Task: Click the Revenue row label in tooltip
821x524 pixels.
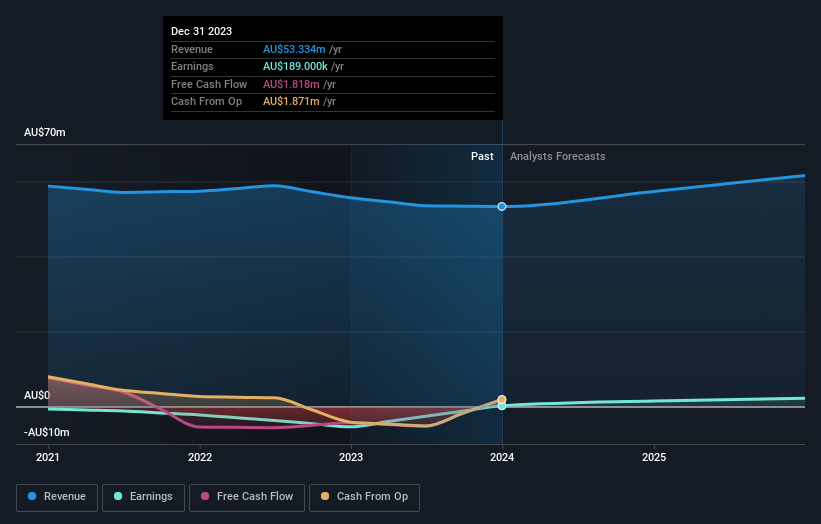Action: click(192, 49)
